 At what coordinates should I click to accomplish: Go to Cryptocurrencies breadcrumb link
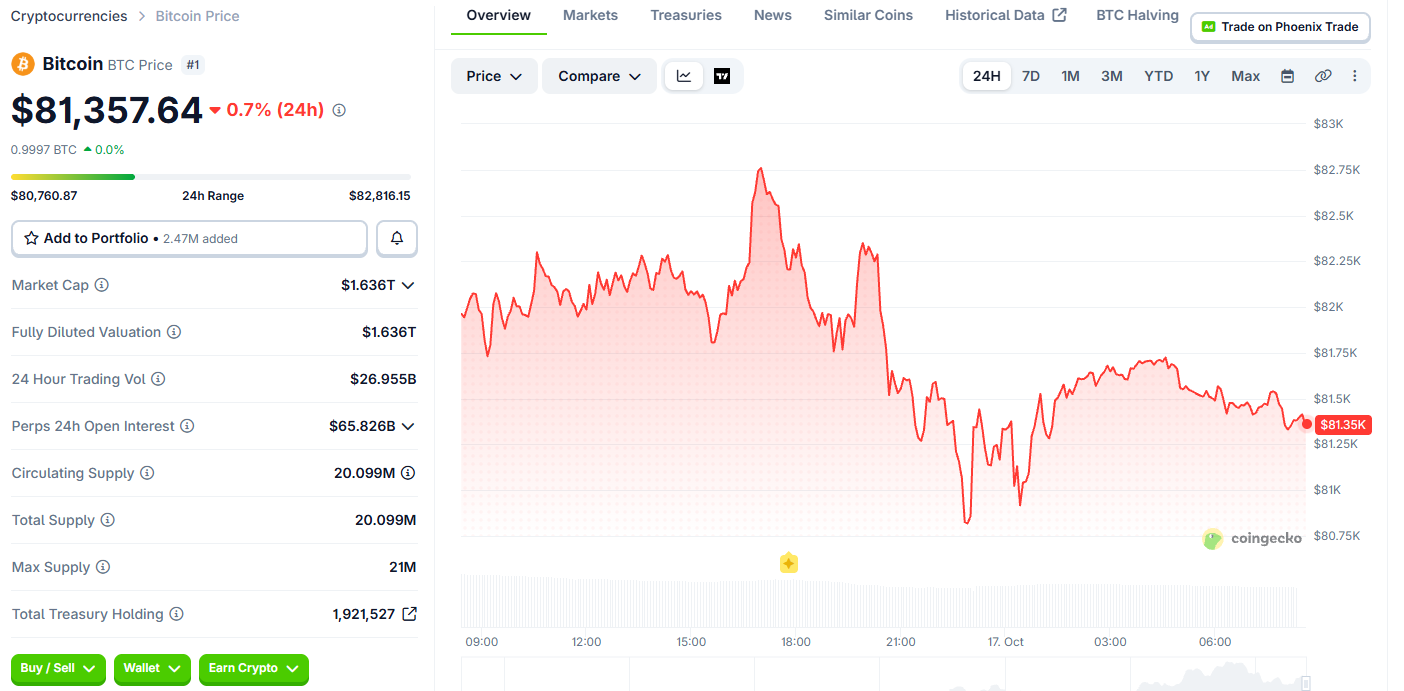[69, 16]
